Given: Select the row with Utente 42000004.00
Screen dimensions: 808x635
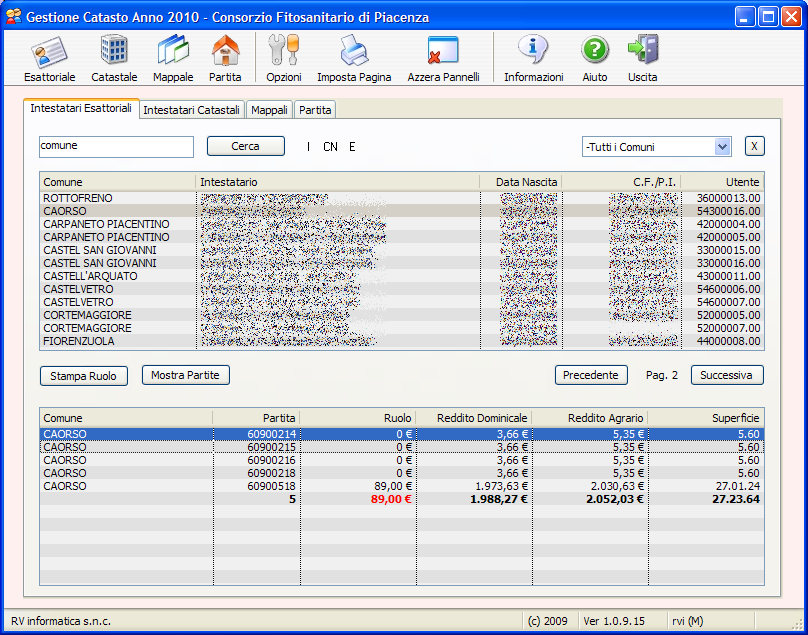Looking at the screenshot, I should (x=402, y=224).
